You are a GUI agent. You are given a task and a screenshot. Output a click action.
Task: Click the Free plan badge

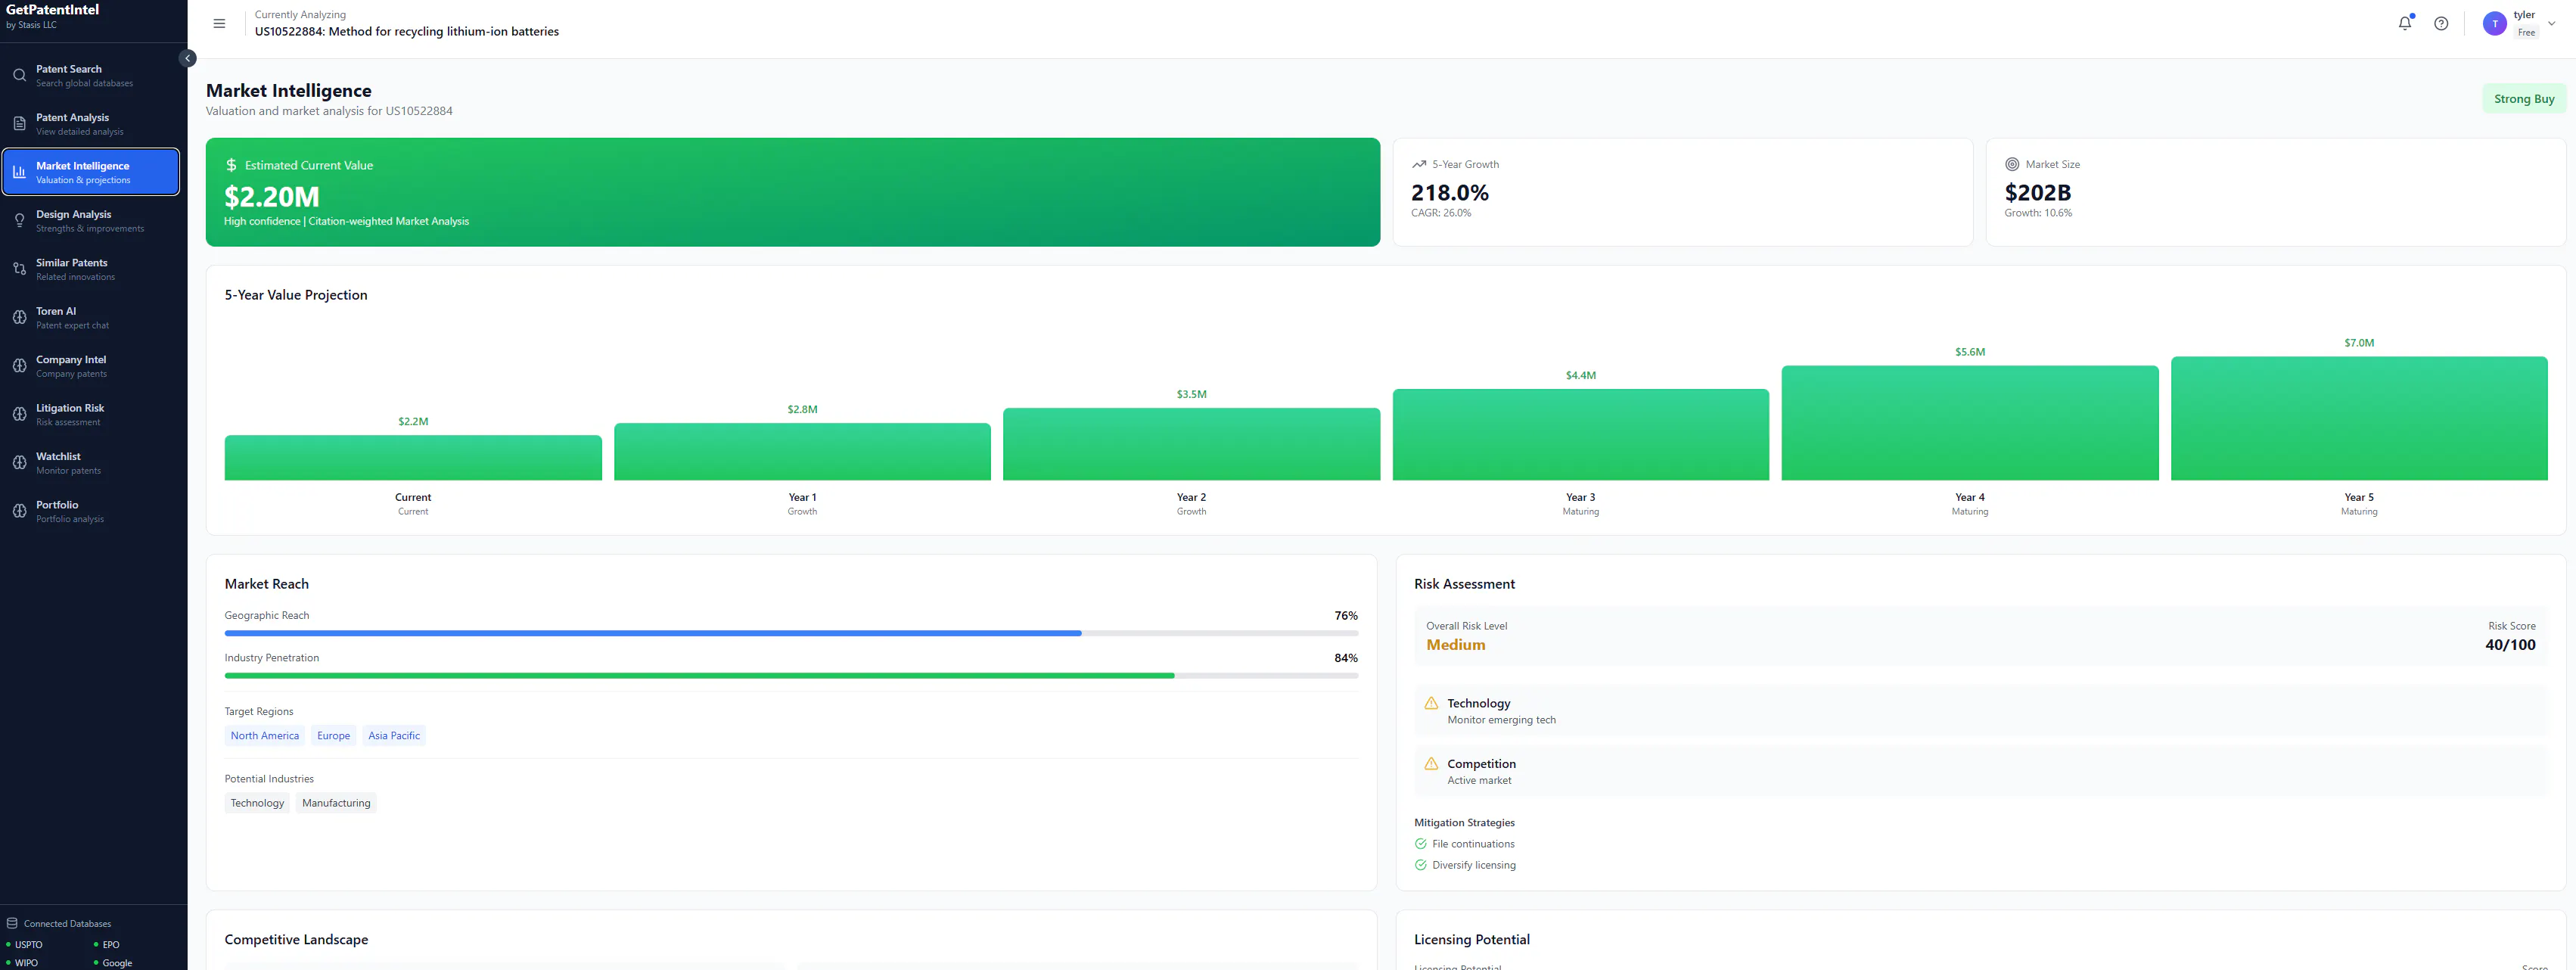point(2526,33)
